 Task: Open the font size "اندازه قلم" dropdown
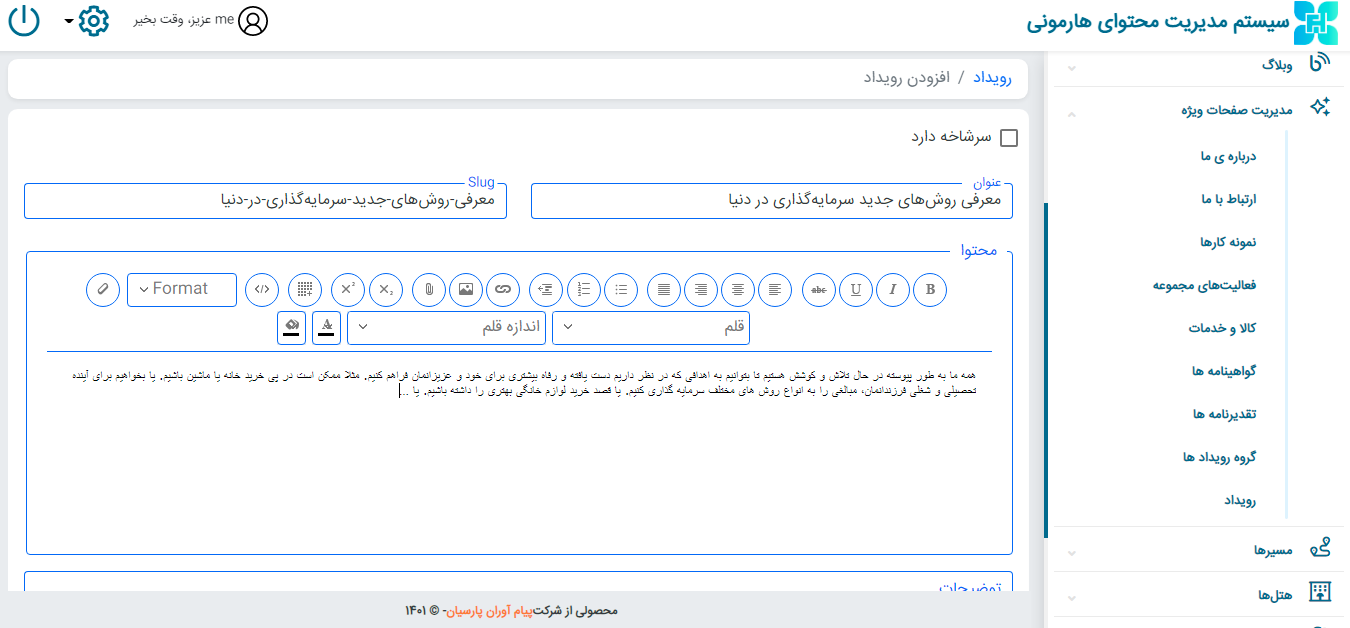click(446, 327)
